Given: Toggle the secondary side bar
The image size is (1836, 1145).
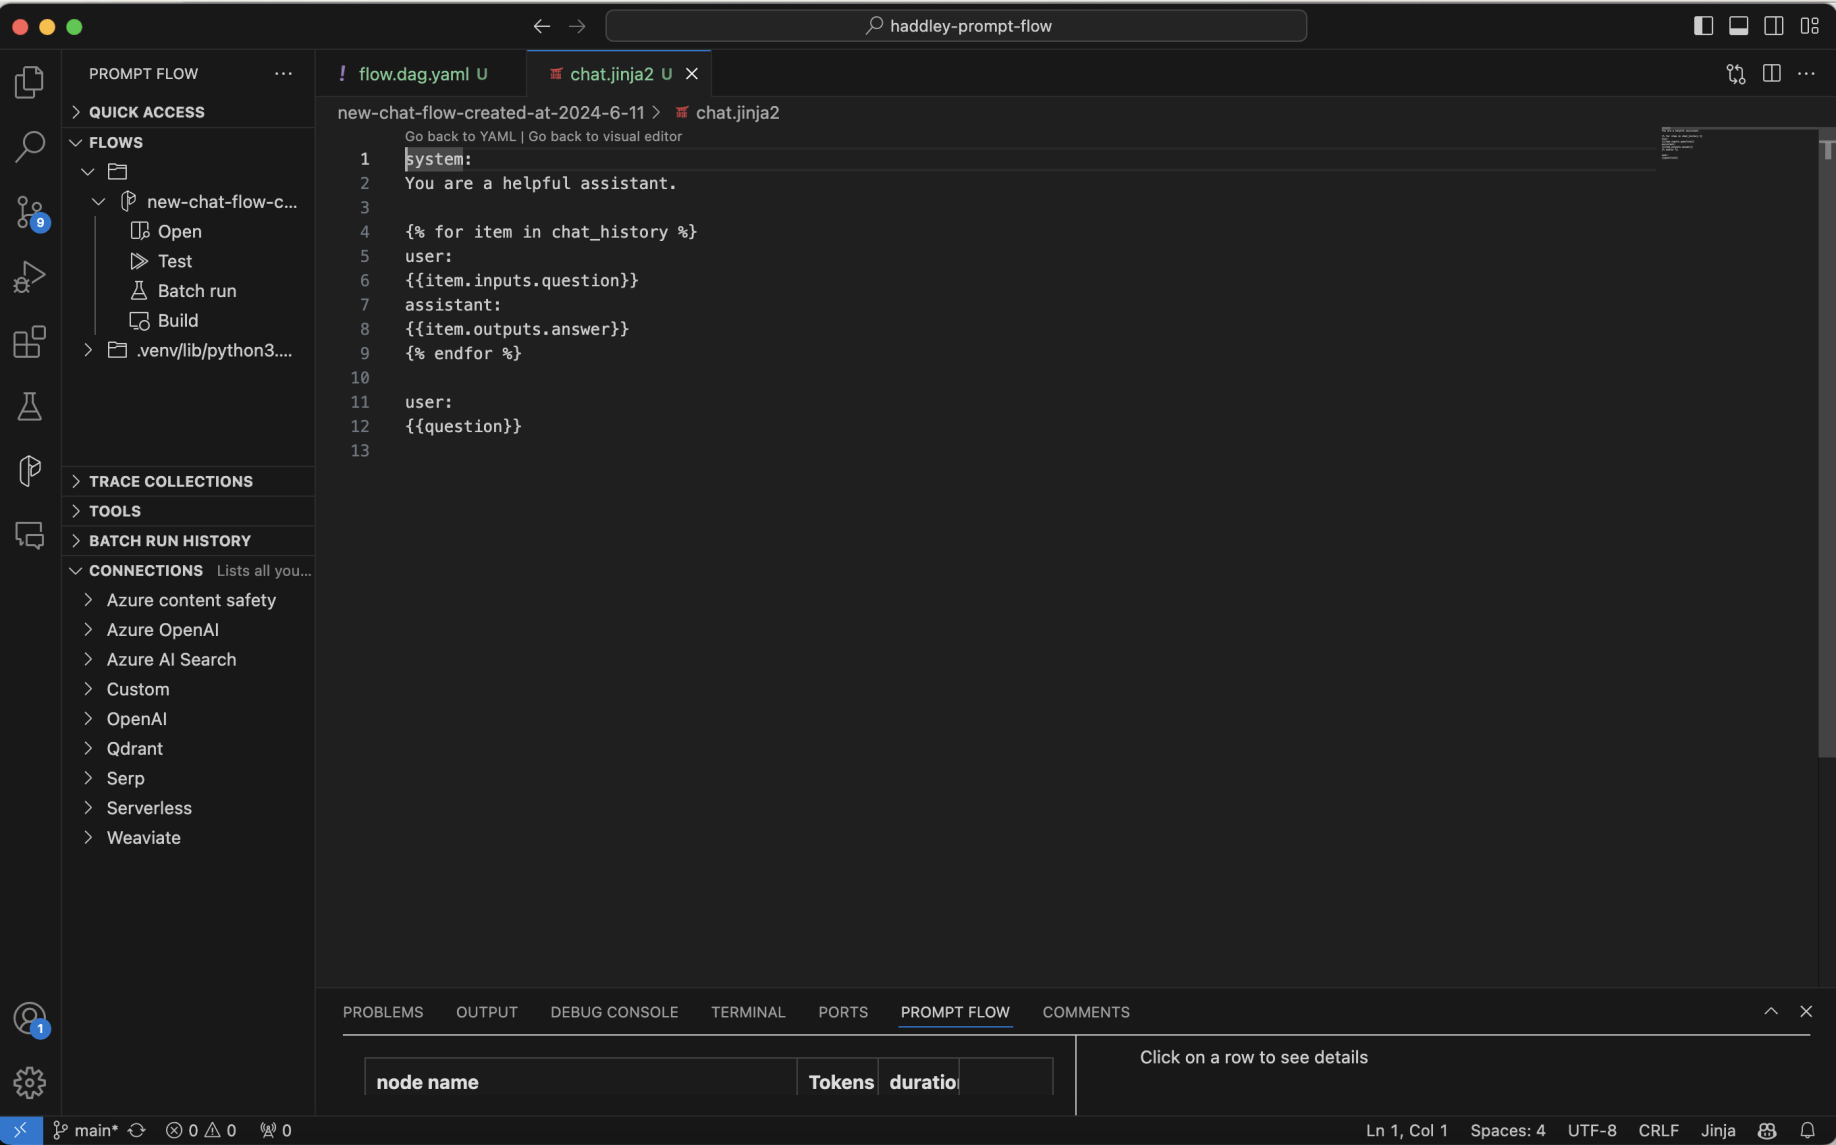Looking at the screenshot, I should (1773, 26).
